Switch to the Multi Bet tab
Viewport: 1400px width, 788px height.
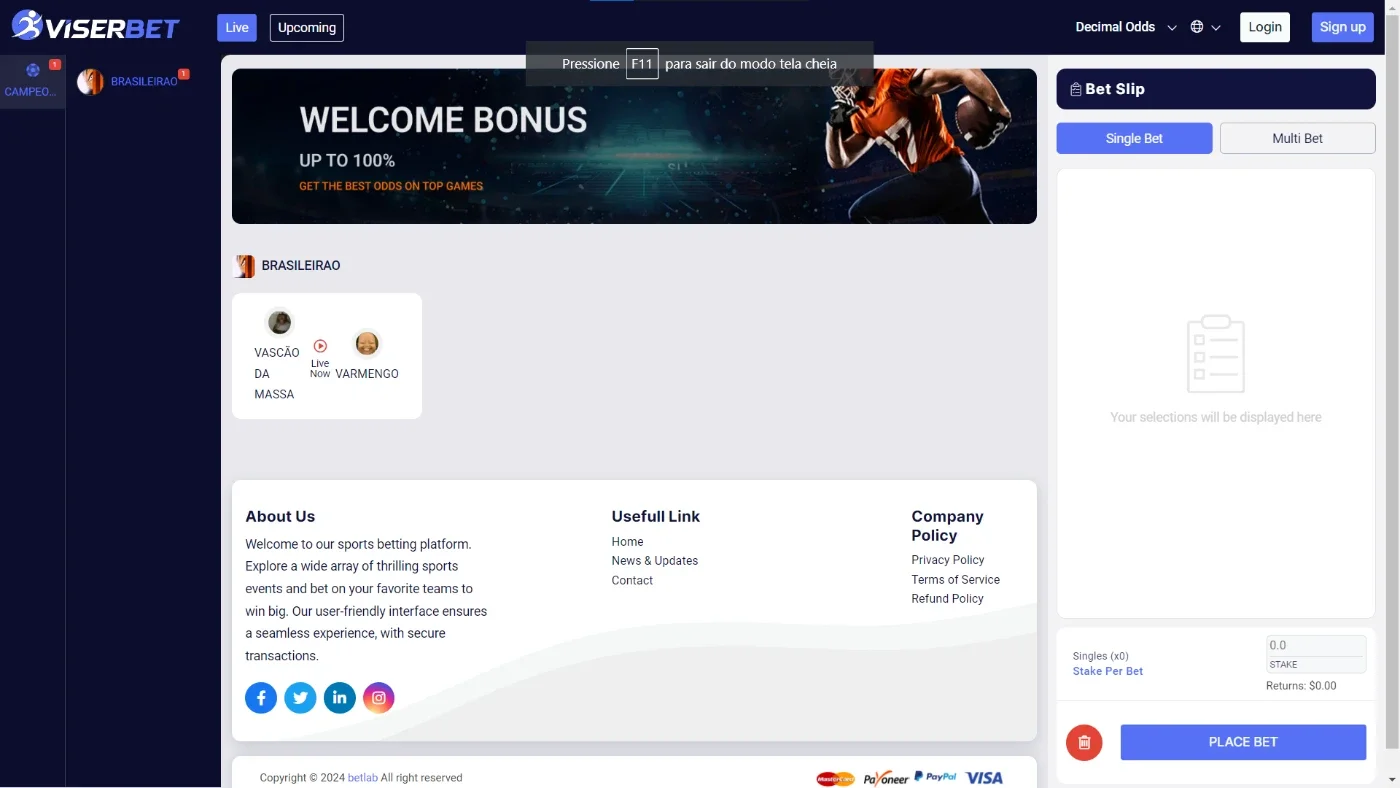tap(1298, 138)
